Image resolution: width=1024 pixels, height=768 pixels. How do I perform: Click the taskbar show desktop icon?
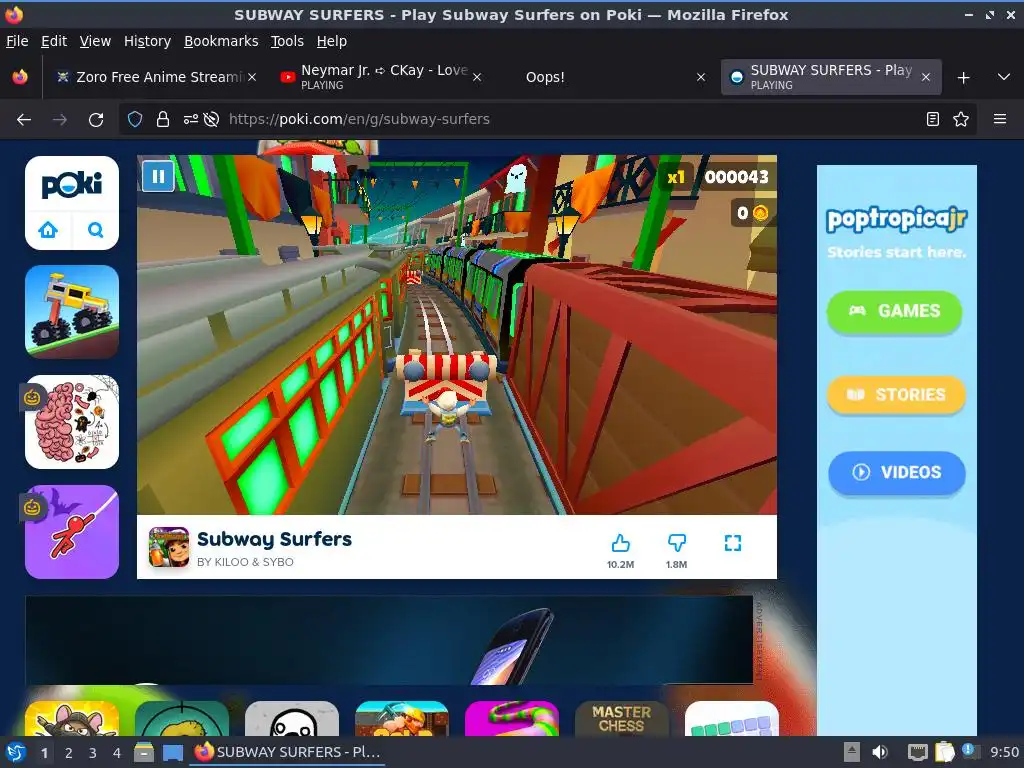click(x=172, y=753)
